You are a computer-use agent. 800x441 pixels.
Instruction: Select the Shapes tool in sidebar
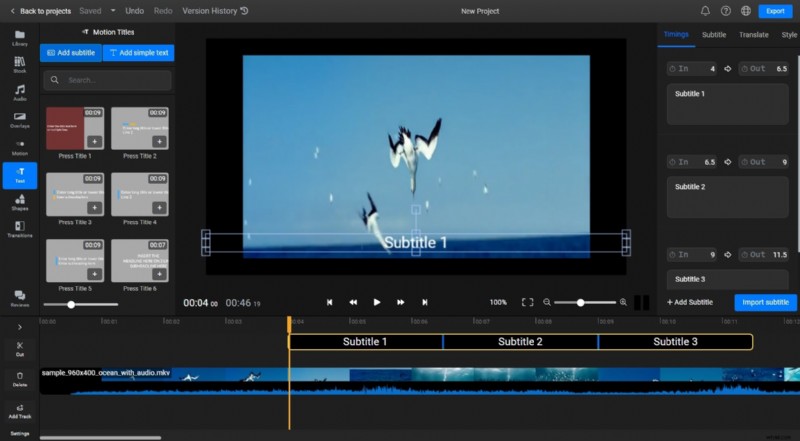click(x=19, y=202)
